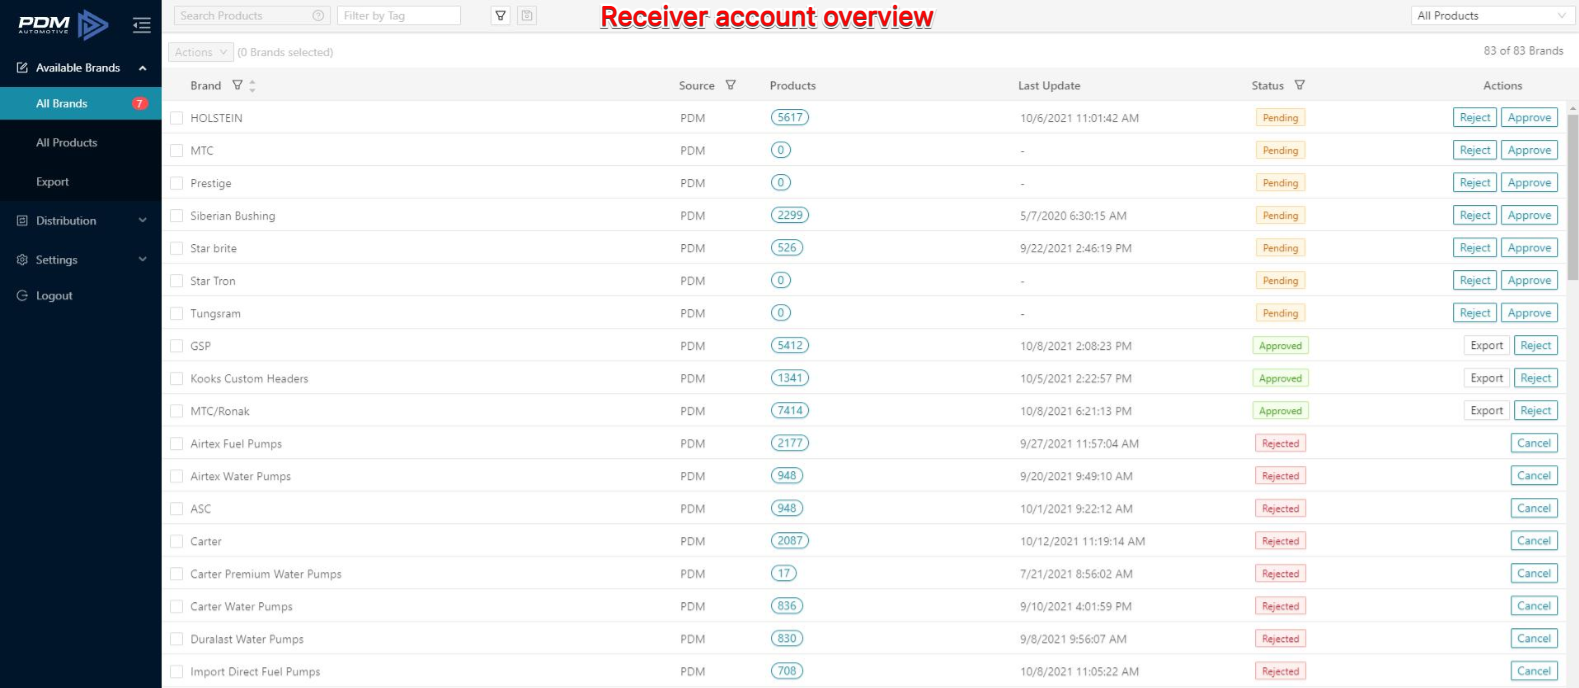Cancel the rejection of the ASC brand
Screen dimensions: 1579x688
tap(1534, 508)
